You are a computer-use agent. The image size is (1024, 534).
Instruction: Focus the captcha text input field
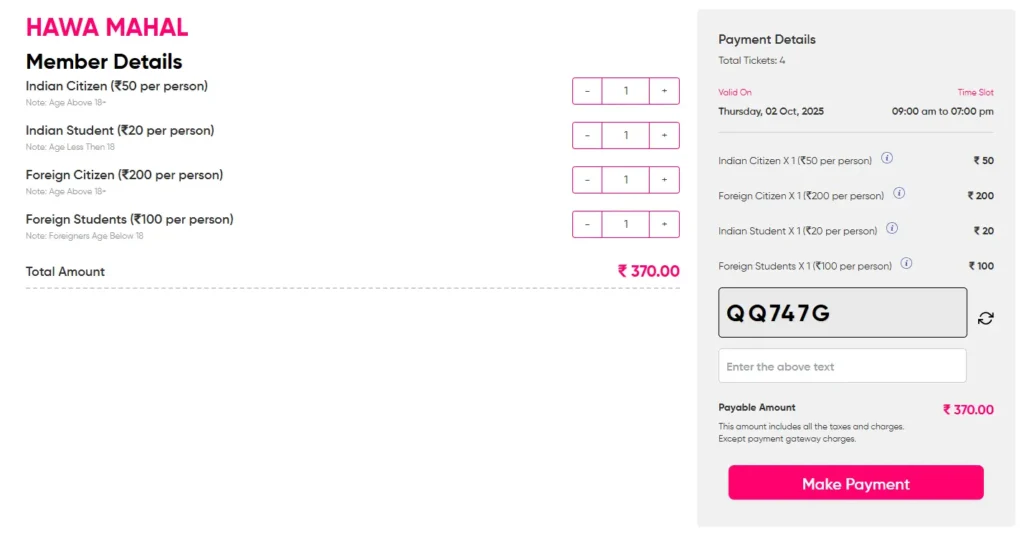pos(842,366)
